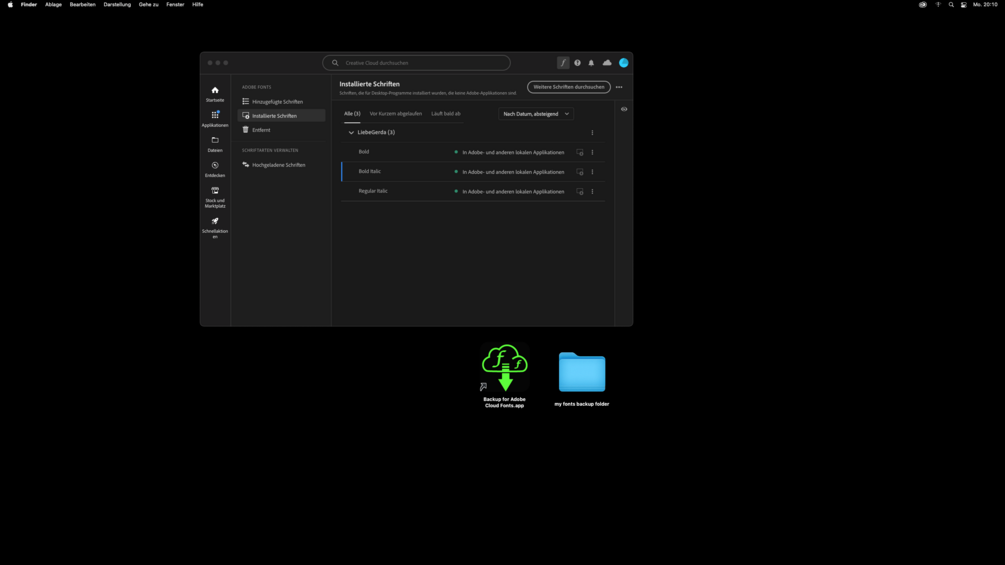Screen dimensions: 1005x565
Task: Click the menu bar clock
Action: pyautogui.click(x=984, y=4)
